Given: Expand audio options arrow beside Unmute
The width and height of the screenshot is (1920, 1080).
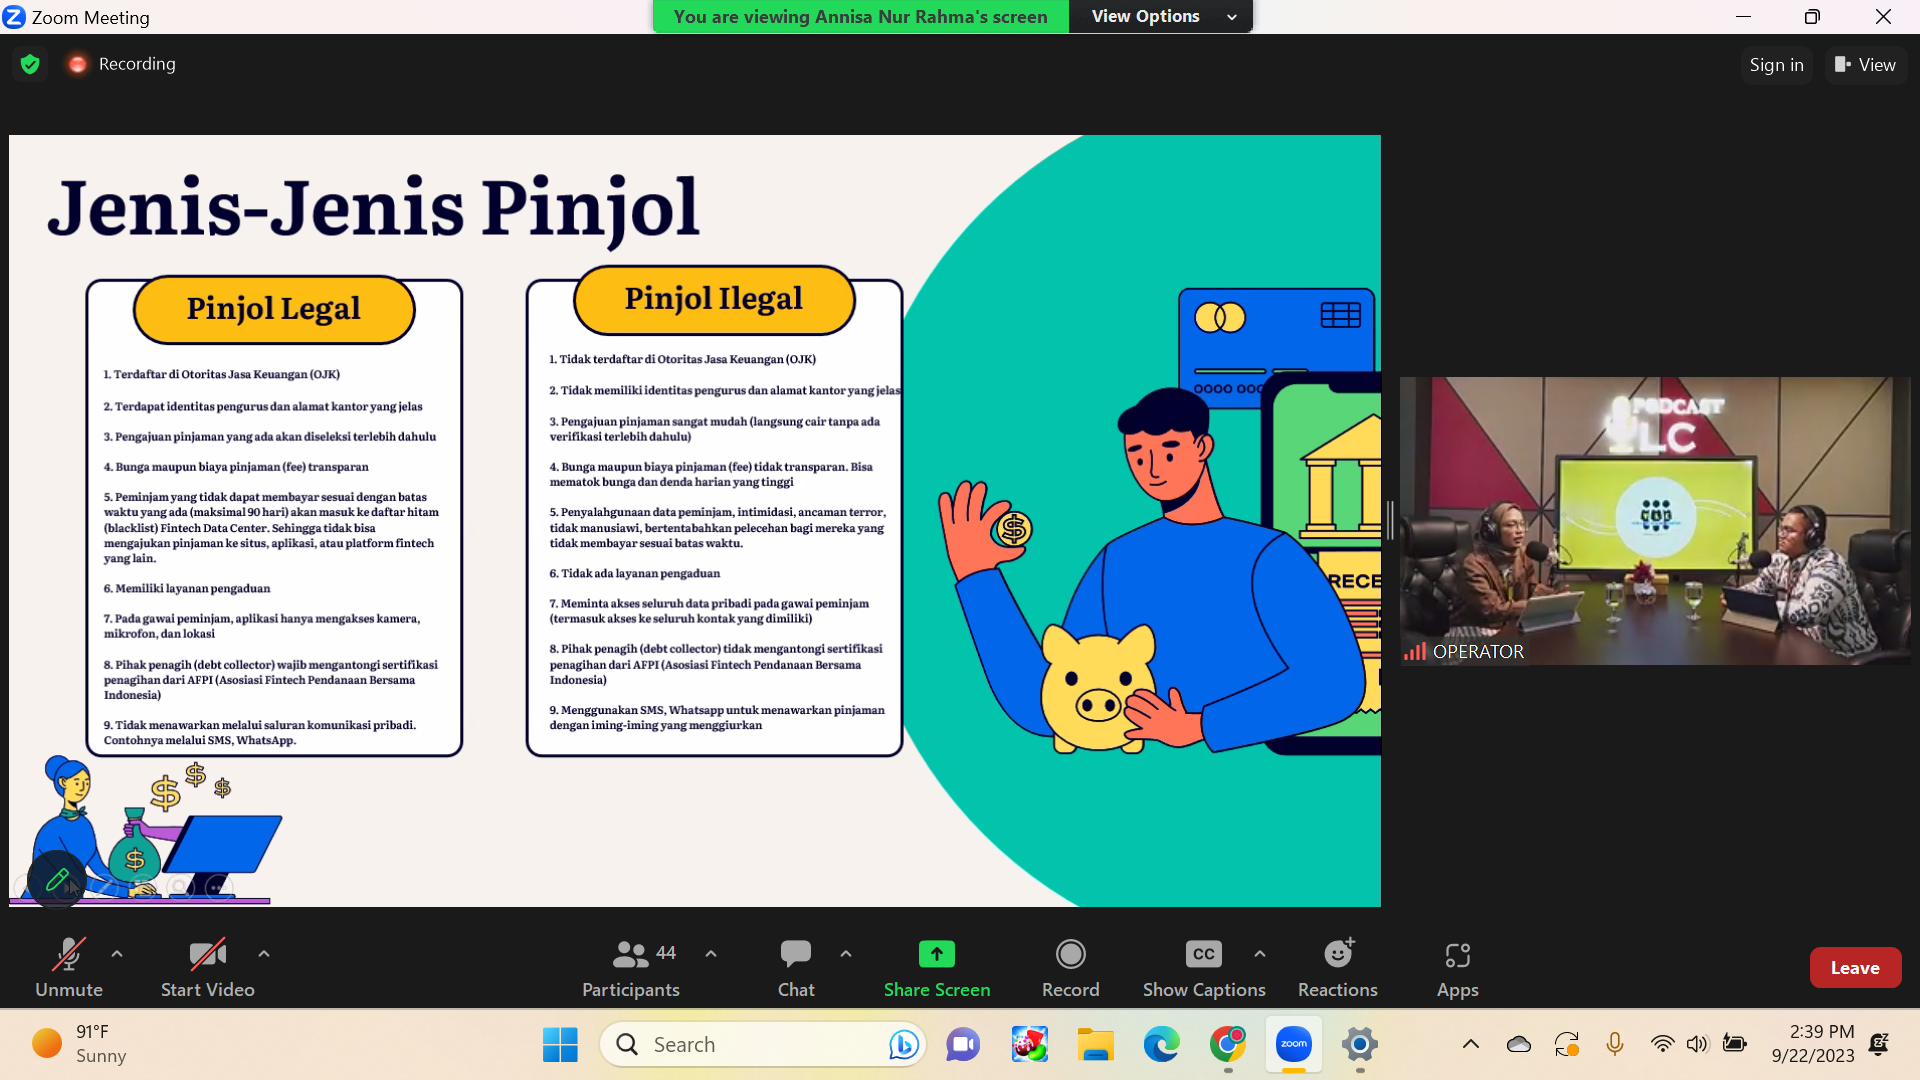Looking at the screenshot, I should pos(117,954).
